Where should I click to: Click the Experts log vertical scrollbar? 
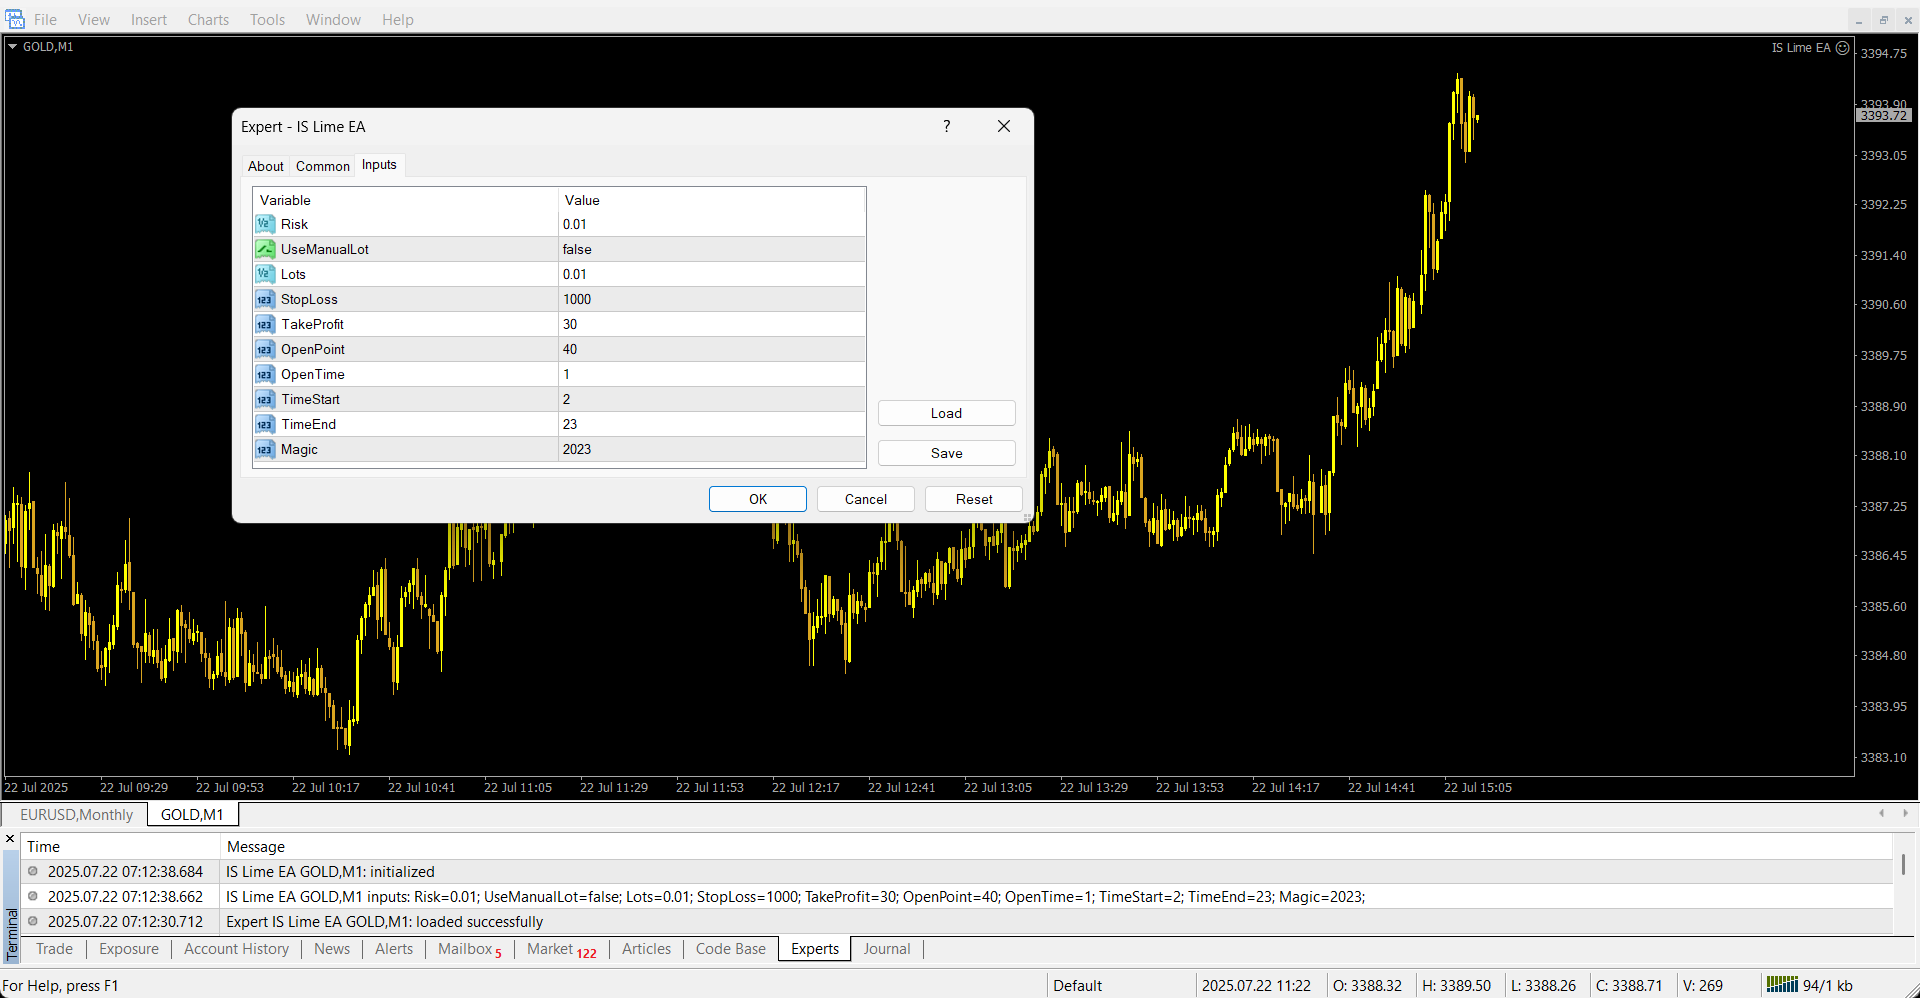click(x=1903, y=865)
